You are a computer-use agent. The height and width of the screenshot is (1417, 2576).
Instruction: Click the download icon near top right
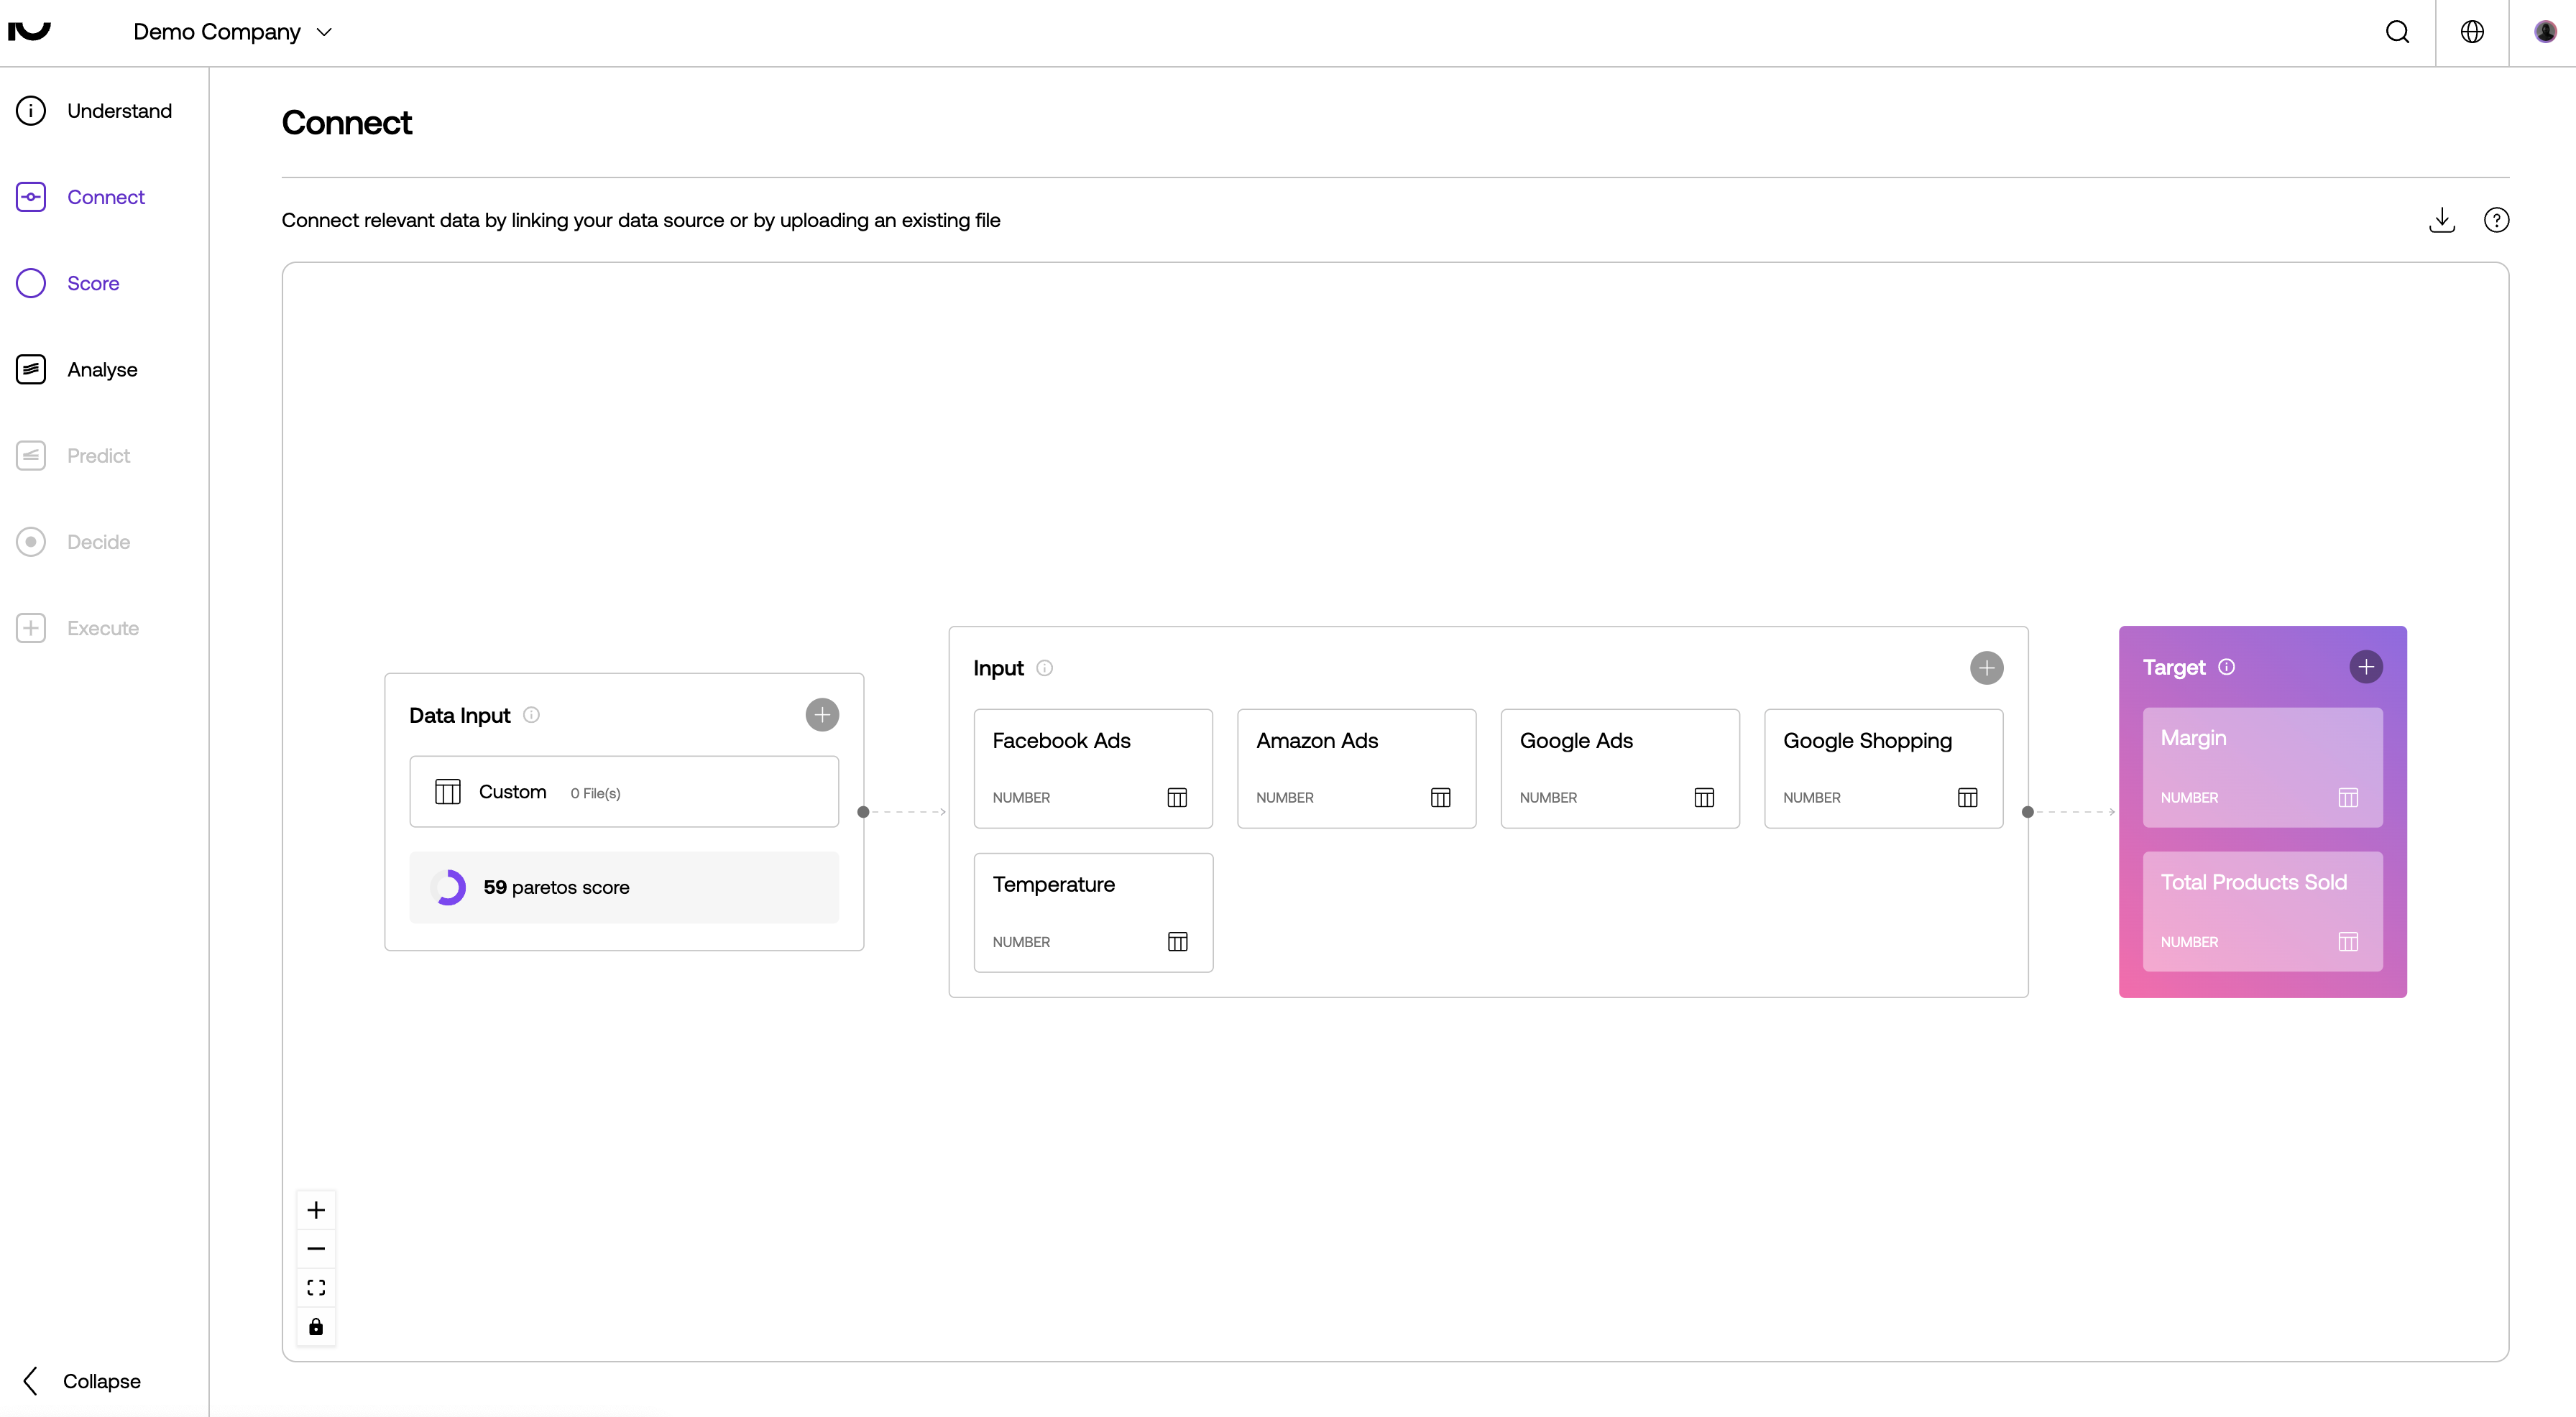[2441, 220]
